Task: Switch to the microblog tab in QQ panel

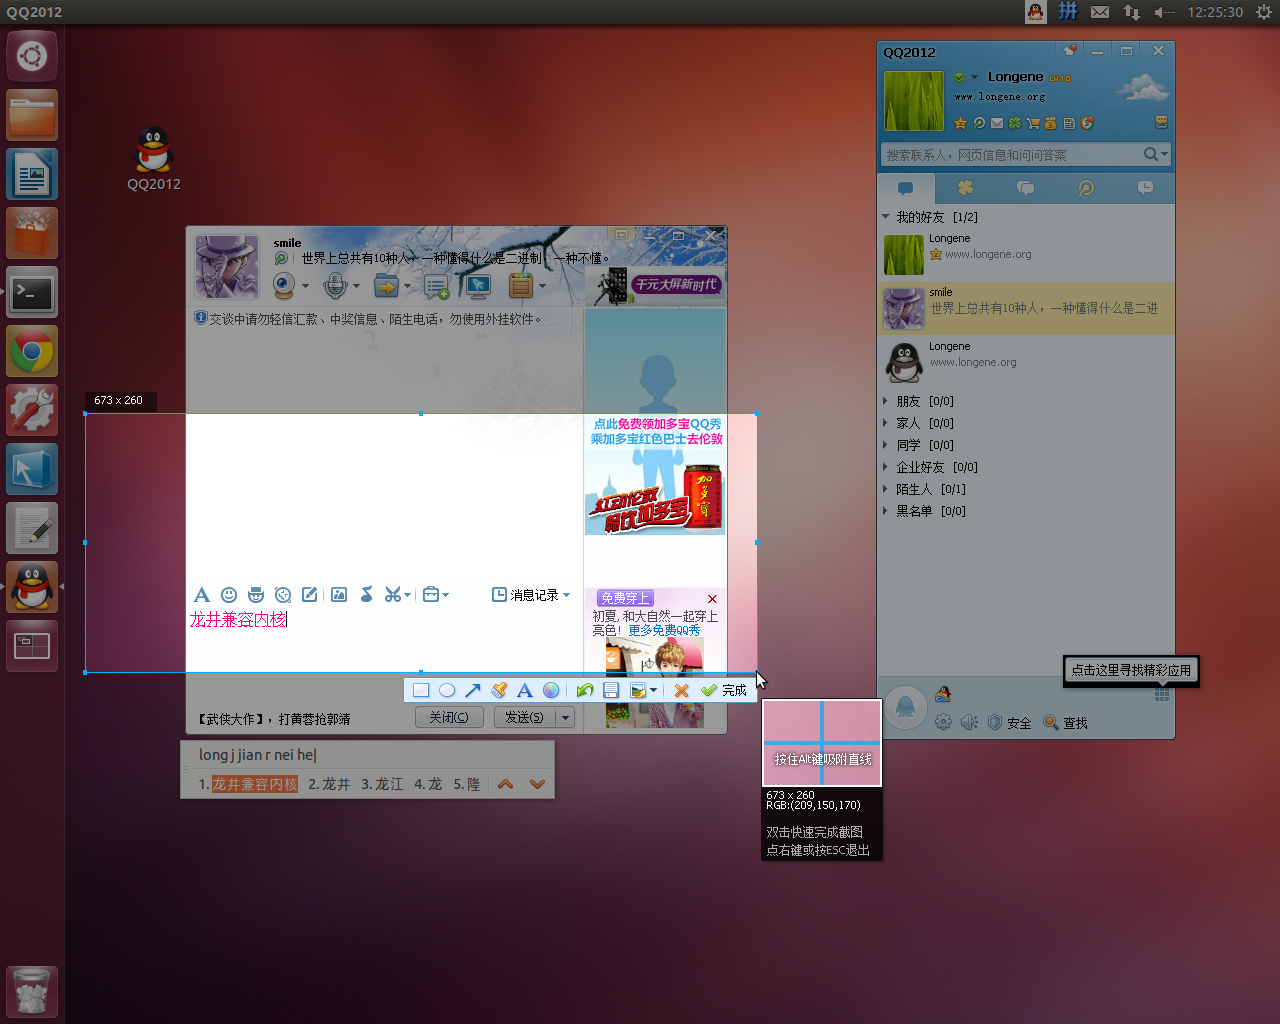Action: pos(1085,188)
